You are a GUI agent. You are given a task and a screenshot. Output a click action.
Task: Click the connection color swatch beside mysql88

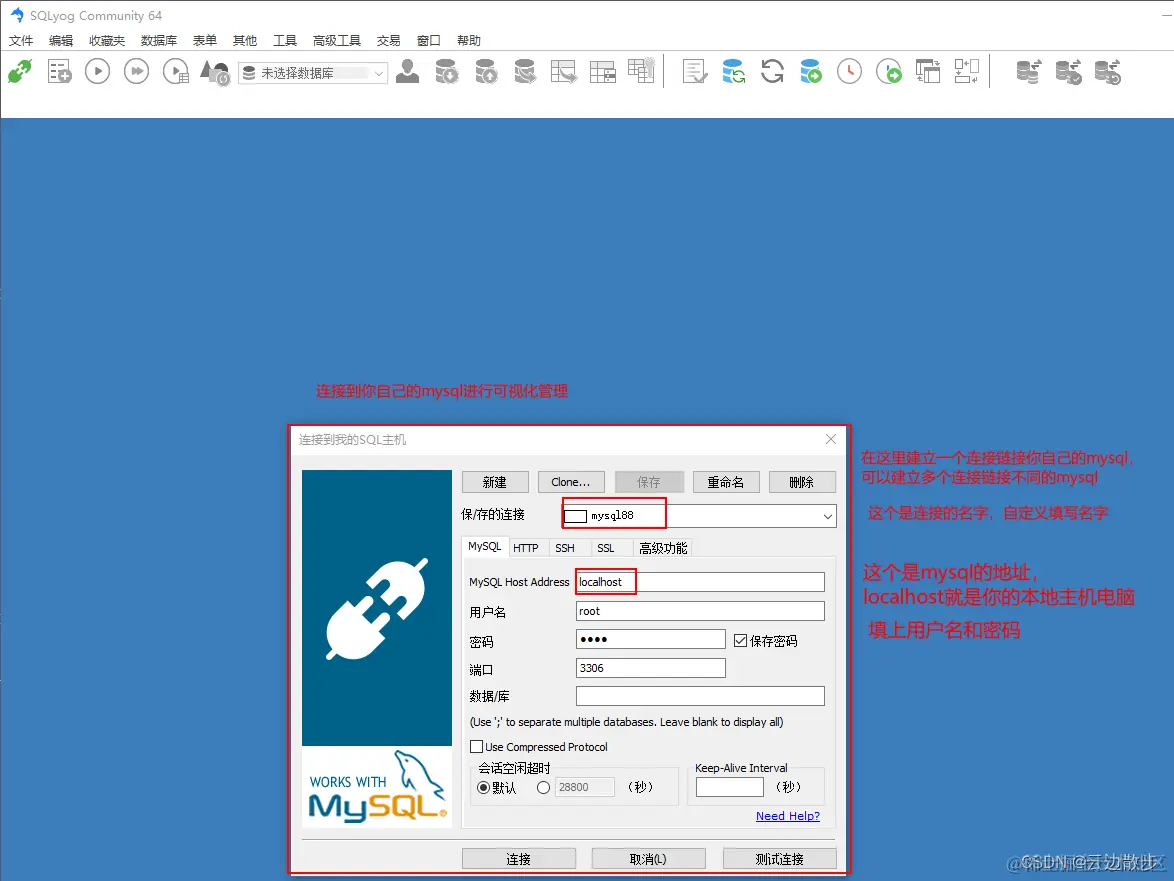pos(575,516)
